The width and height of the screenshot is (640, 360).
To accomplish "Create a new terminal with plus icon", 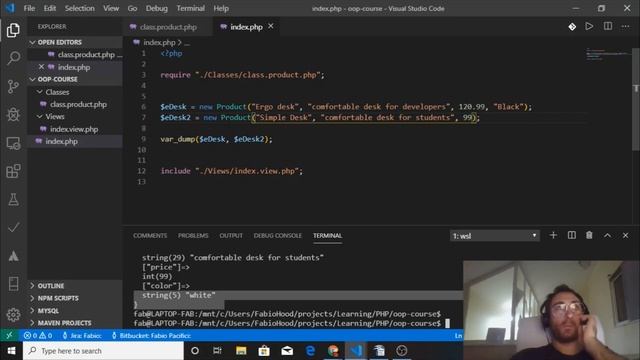I will point(553,235).
